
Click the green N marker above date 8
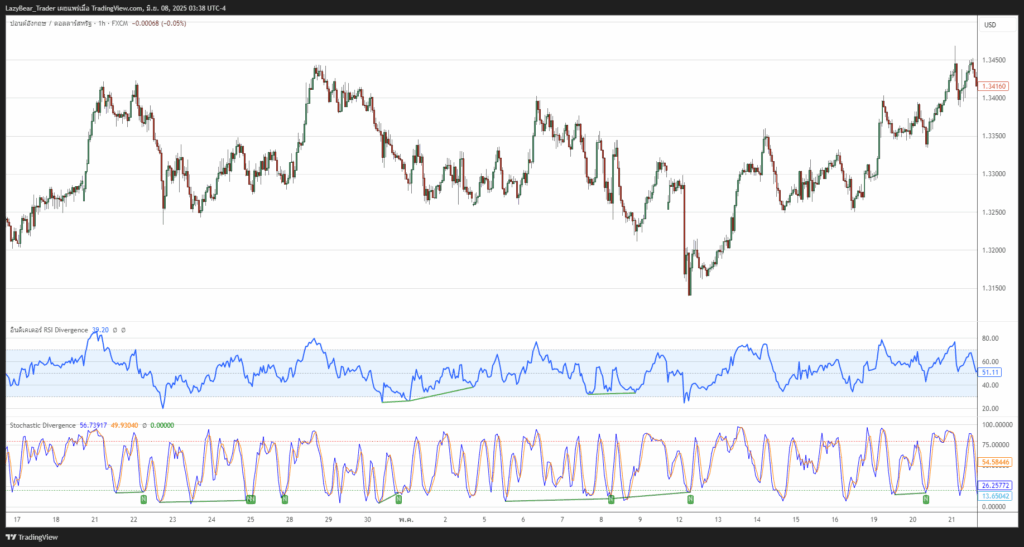(611, 498)
